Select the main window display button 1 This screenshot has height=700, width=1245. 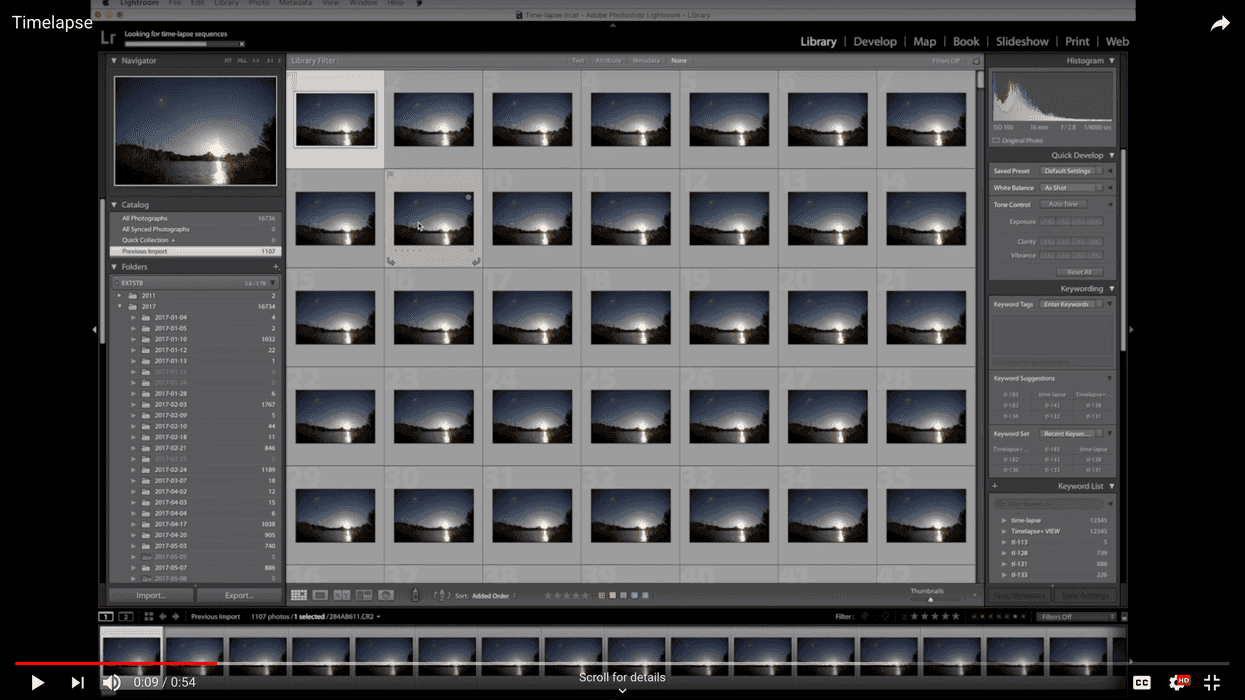pos(106,617)
